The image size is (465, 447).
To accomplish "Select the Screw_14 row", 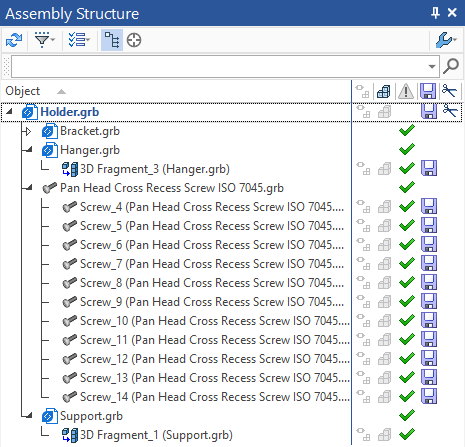I will click(215, 397).
